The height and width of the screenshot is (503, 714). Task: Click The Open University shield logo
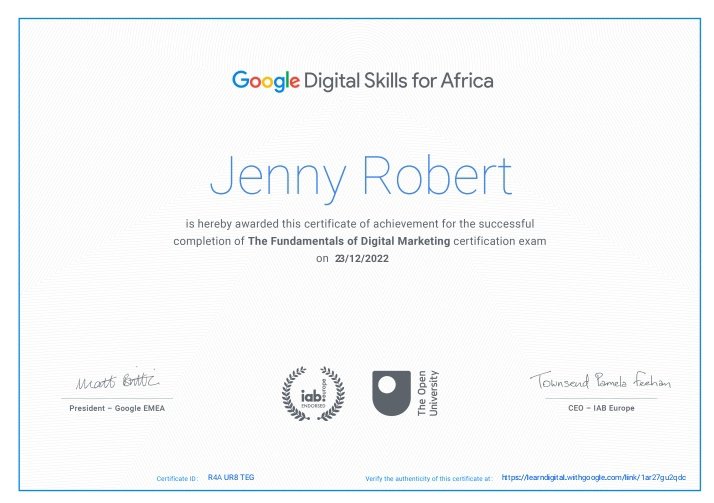coord(392,393)
